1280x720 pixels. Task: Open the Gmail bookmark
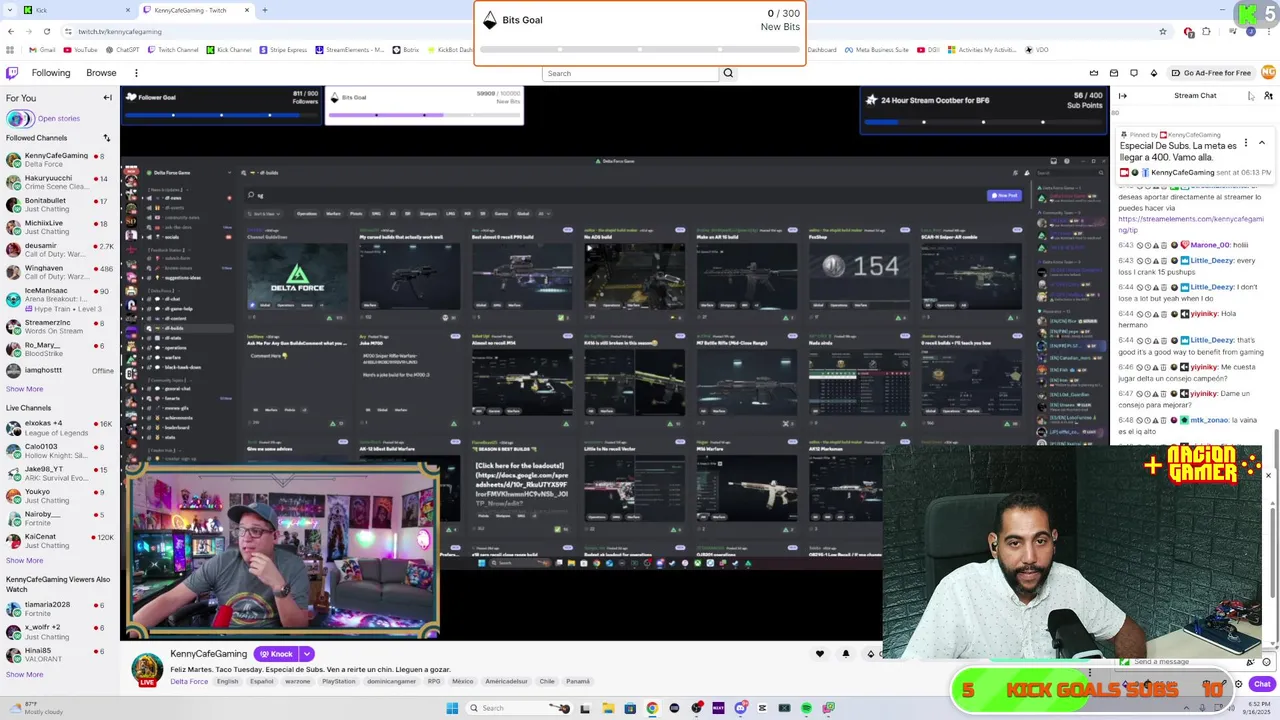click(41, 50)
